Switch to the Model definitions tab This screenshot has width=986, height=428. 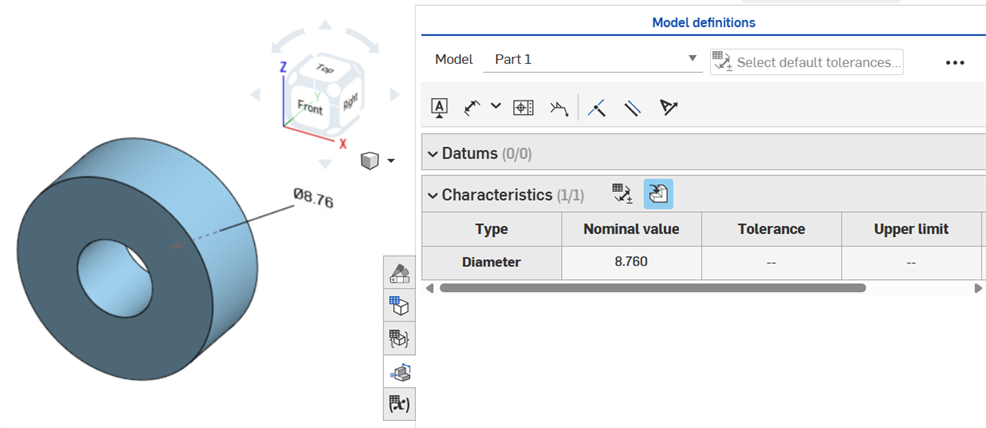click(x=703, y=22)
